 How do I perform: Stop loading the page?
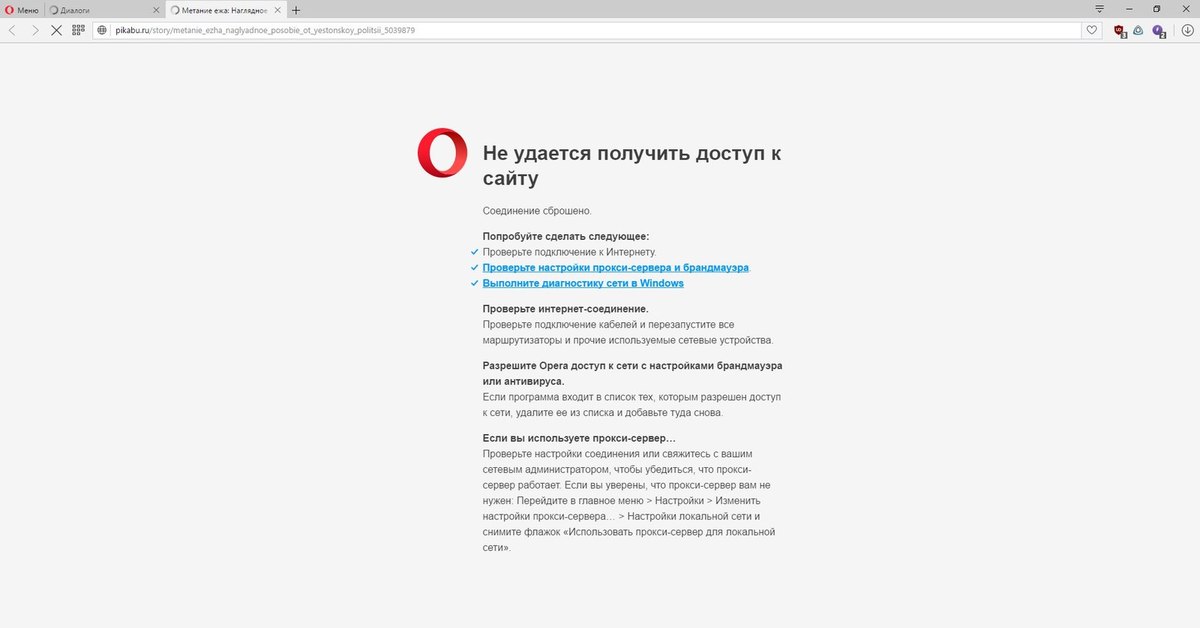click(56, 30)
